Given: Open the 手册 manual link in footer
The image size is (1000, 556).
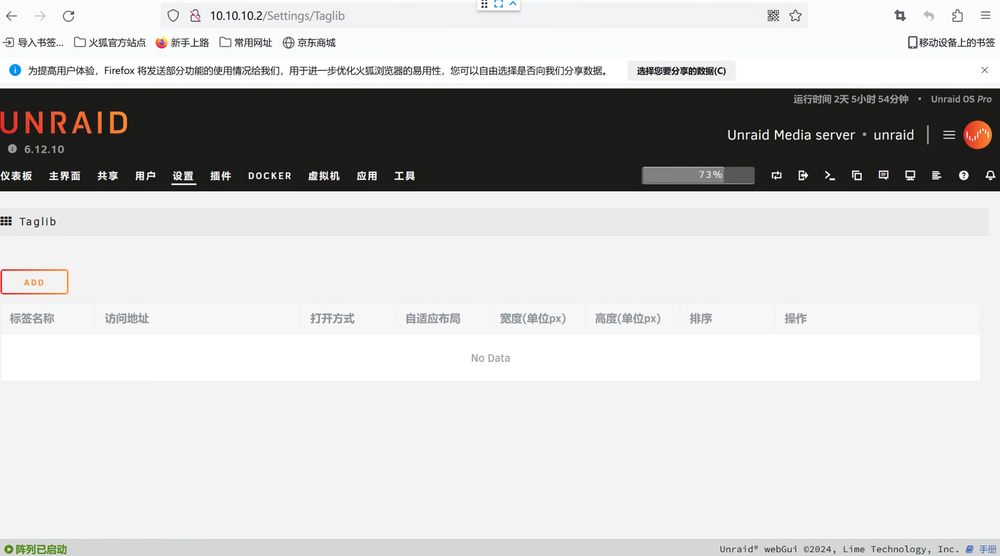Looking at the screenshot, I should 982,549.
